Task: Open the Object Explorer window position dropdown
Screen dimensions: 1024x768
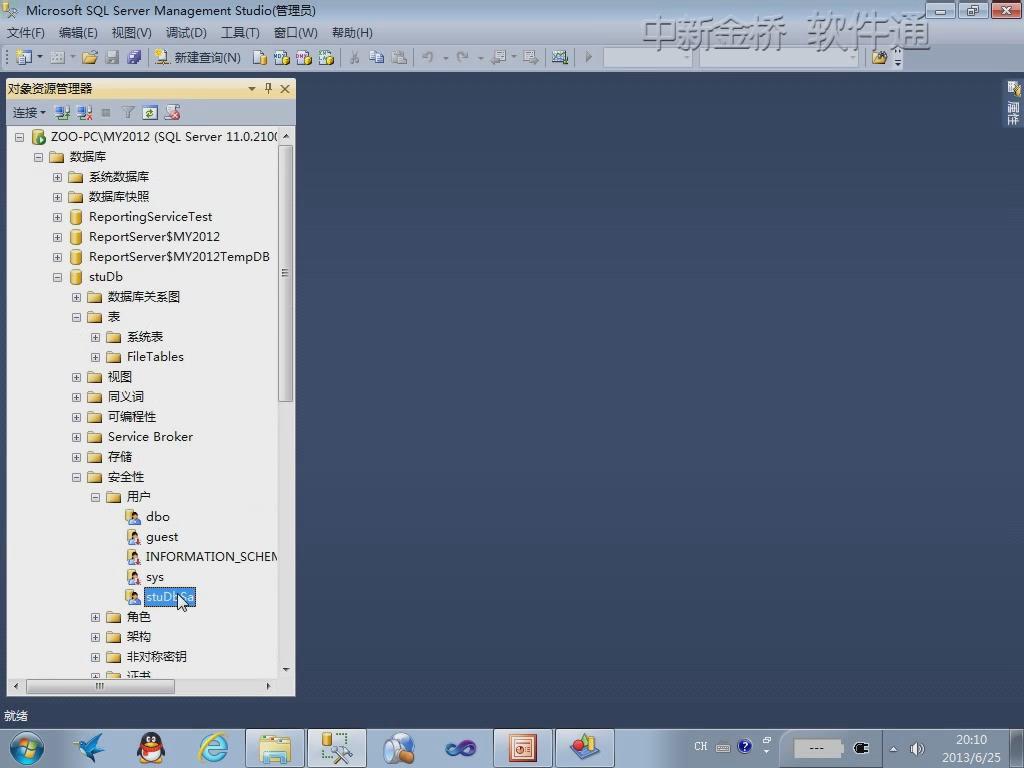Action: tap(251, 89)
